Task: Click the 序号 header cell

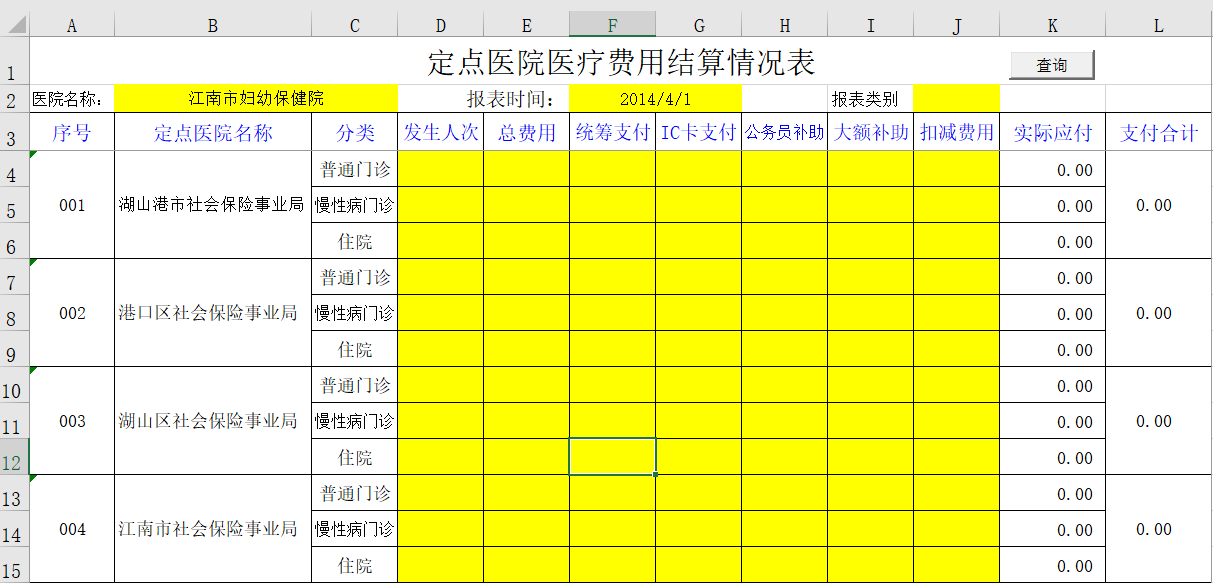Action: tap(72, 132)
